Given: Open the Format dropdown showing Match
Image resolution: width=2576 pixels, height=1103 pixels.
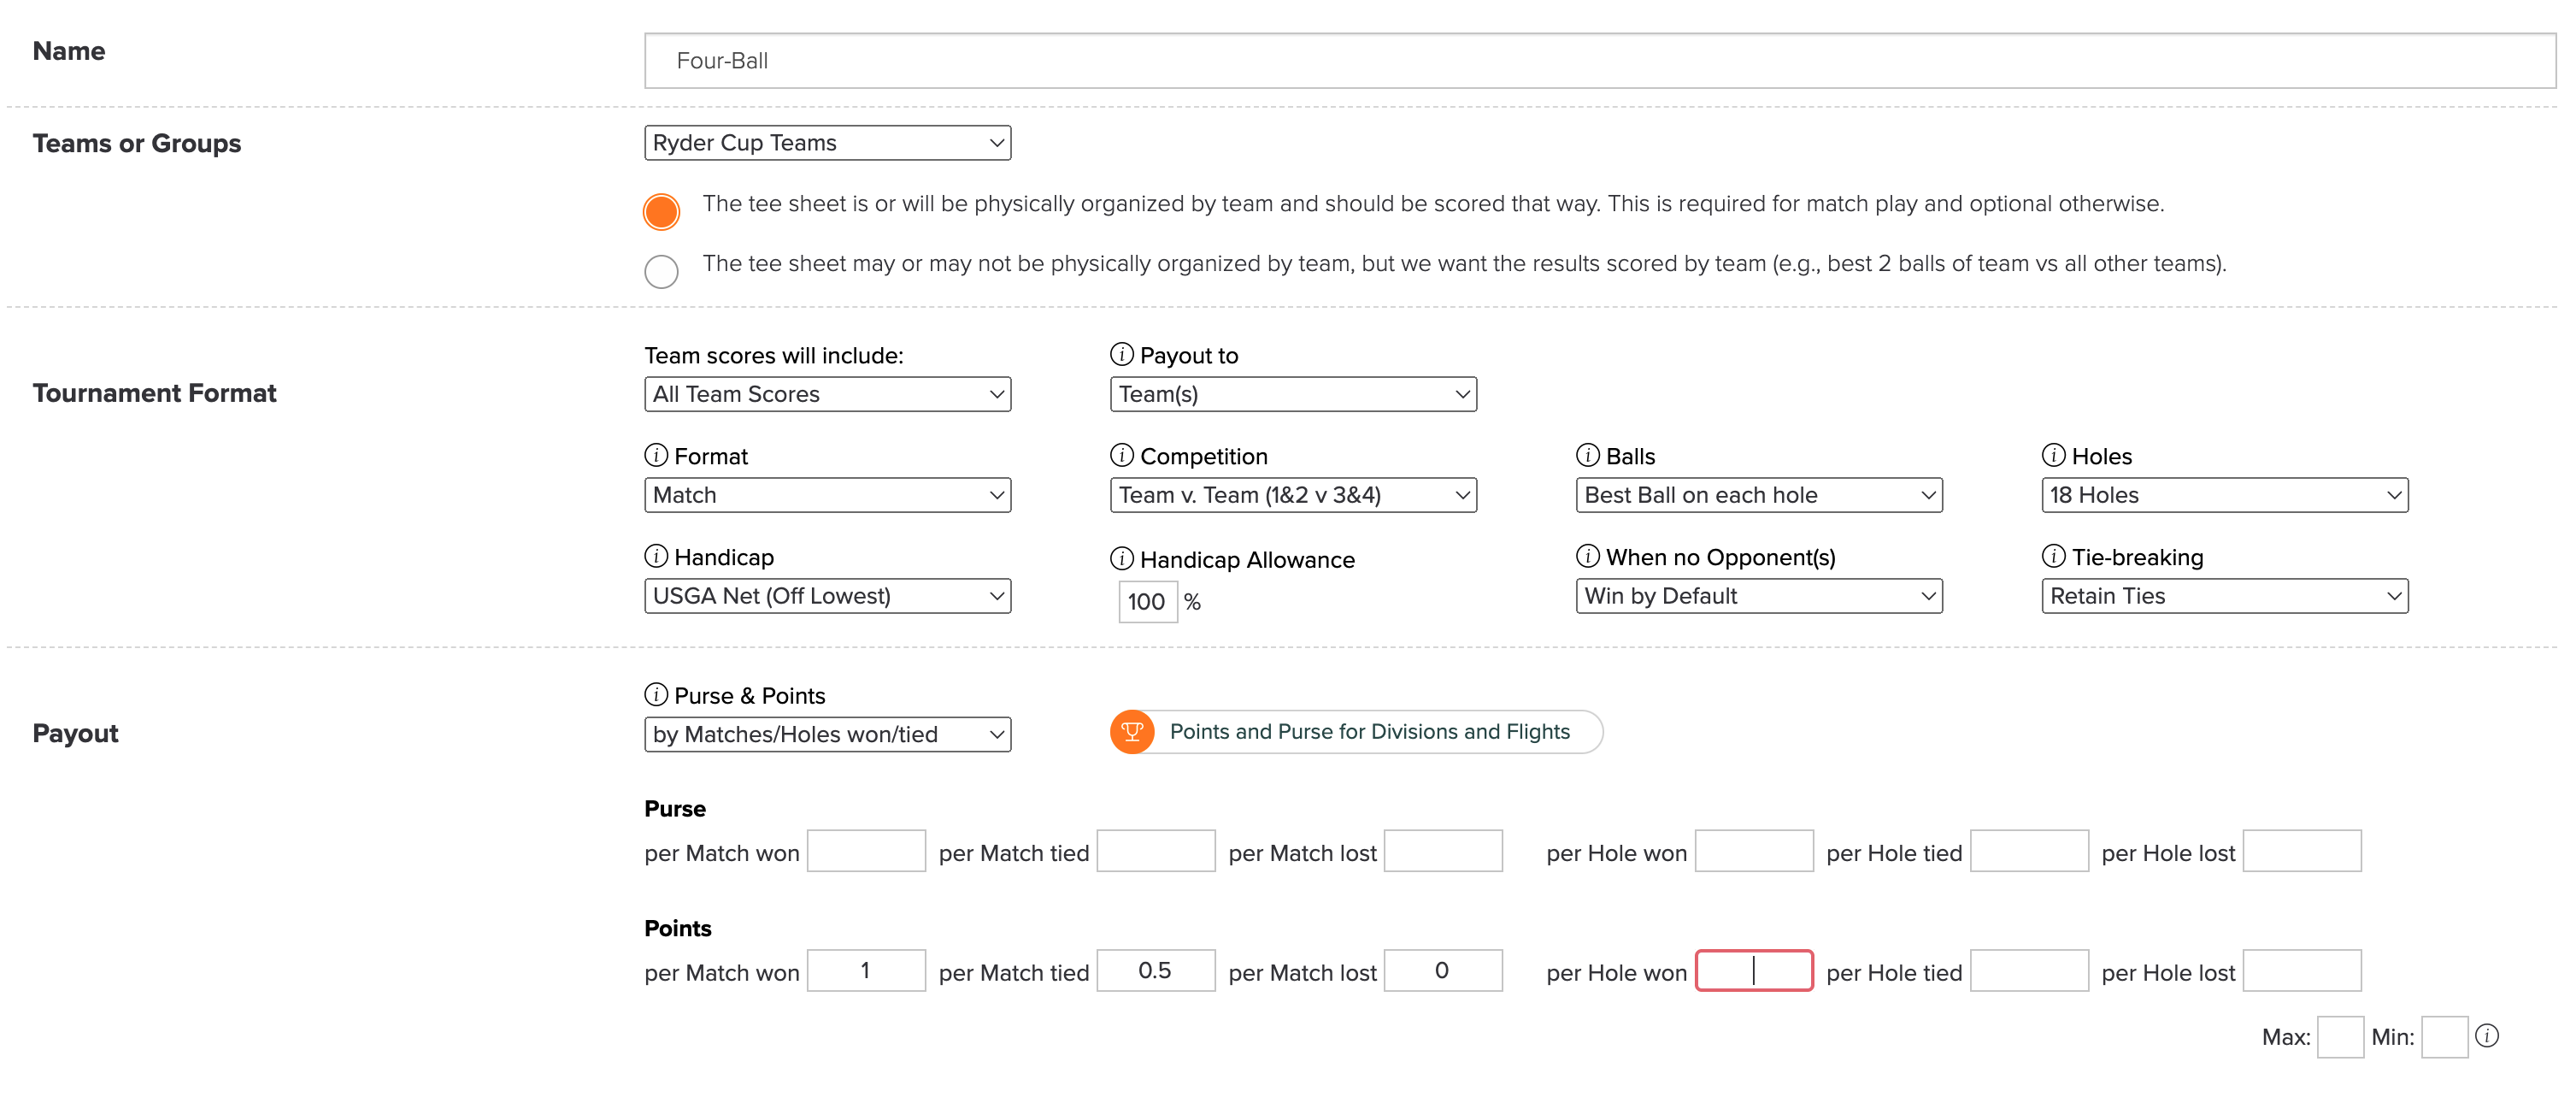Looking at the screenshot, I should click(x=827, y=495).
